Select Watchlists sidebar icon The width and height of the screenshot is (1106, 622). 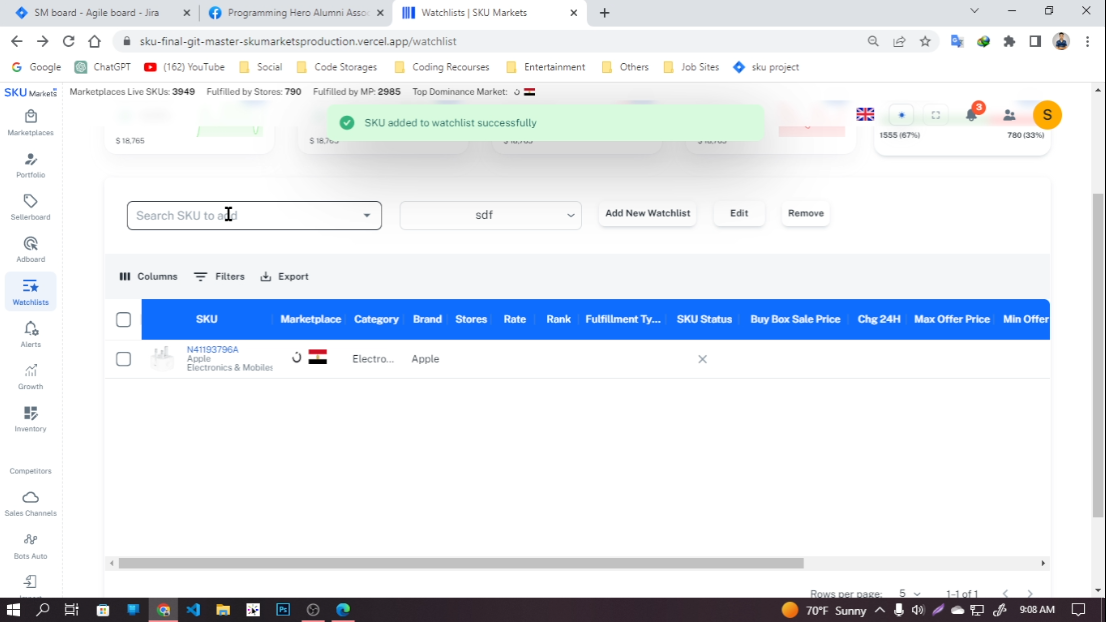pos(30,292)
